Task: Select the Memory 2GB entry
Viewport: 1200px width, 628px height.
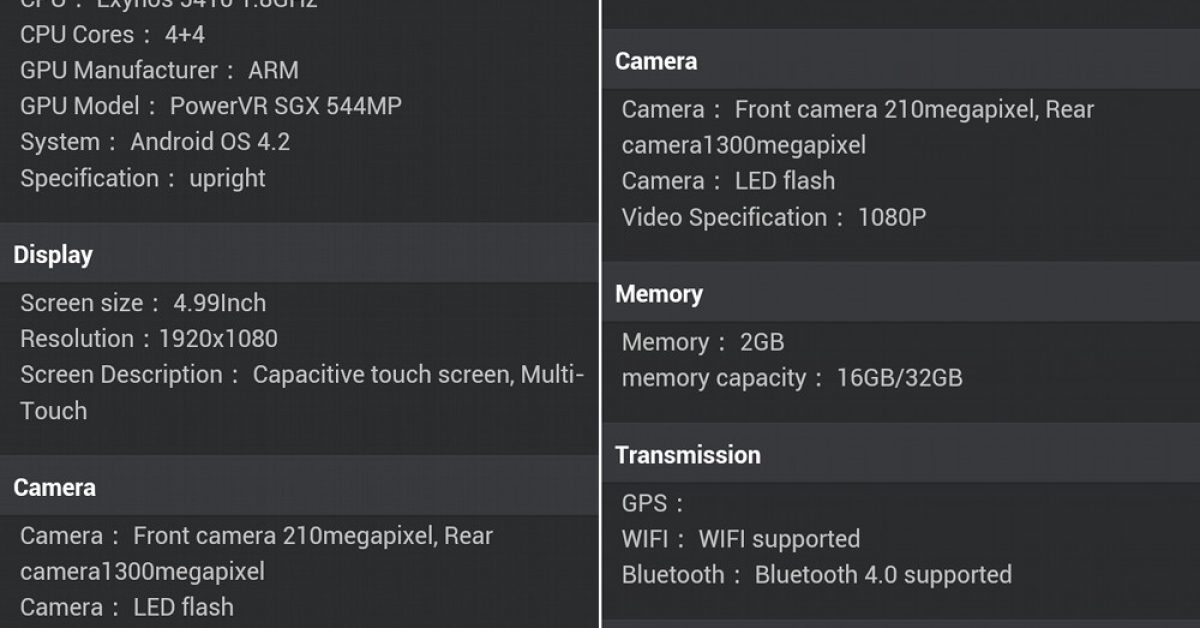Action: pyautogui.click(x=702, y=343)
